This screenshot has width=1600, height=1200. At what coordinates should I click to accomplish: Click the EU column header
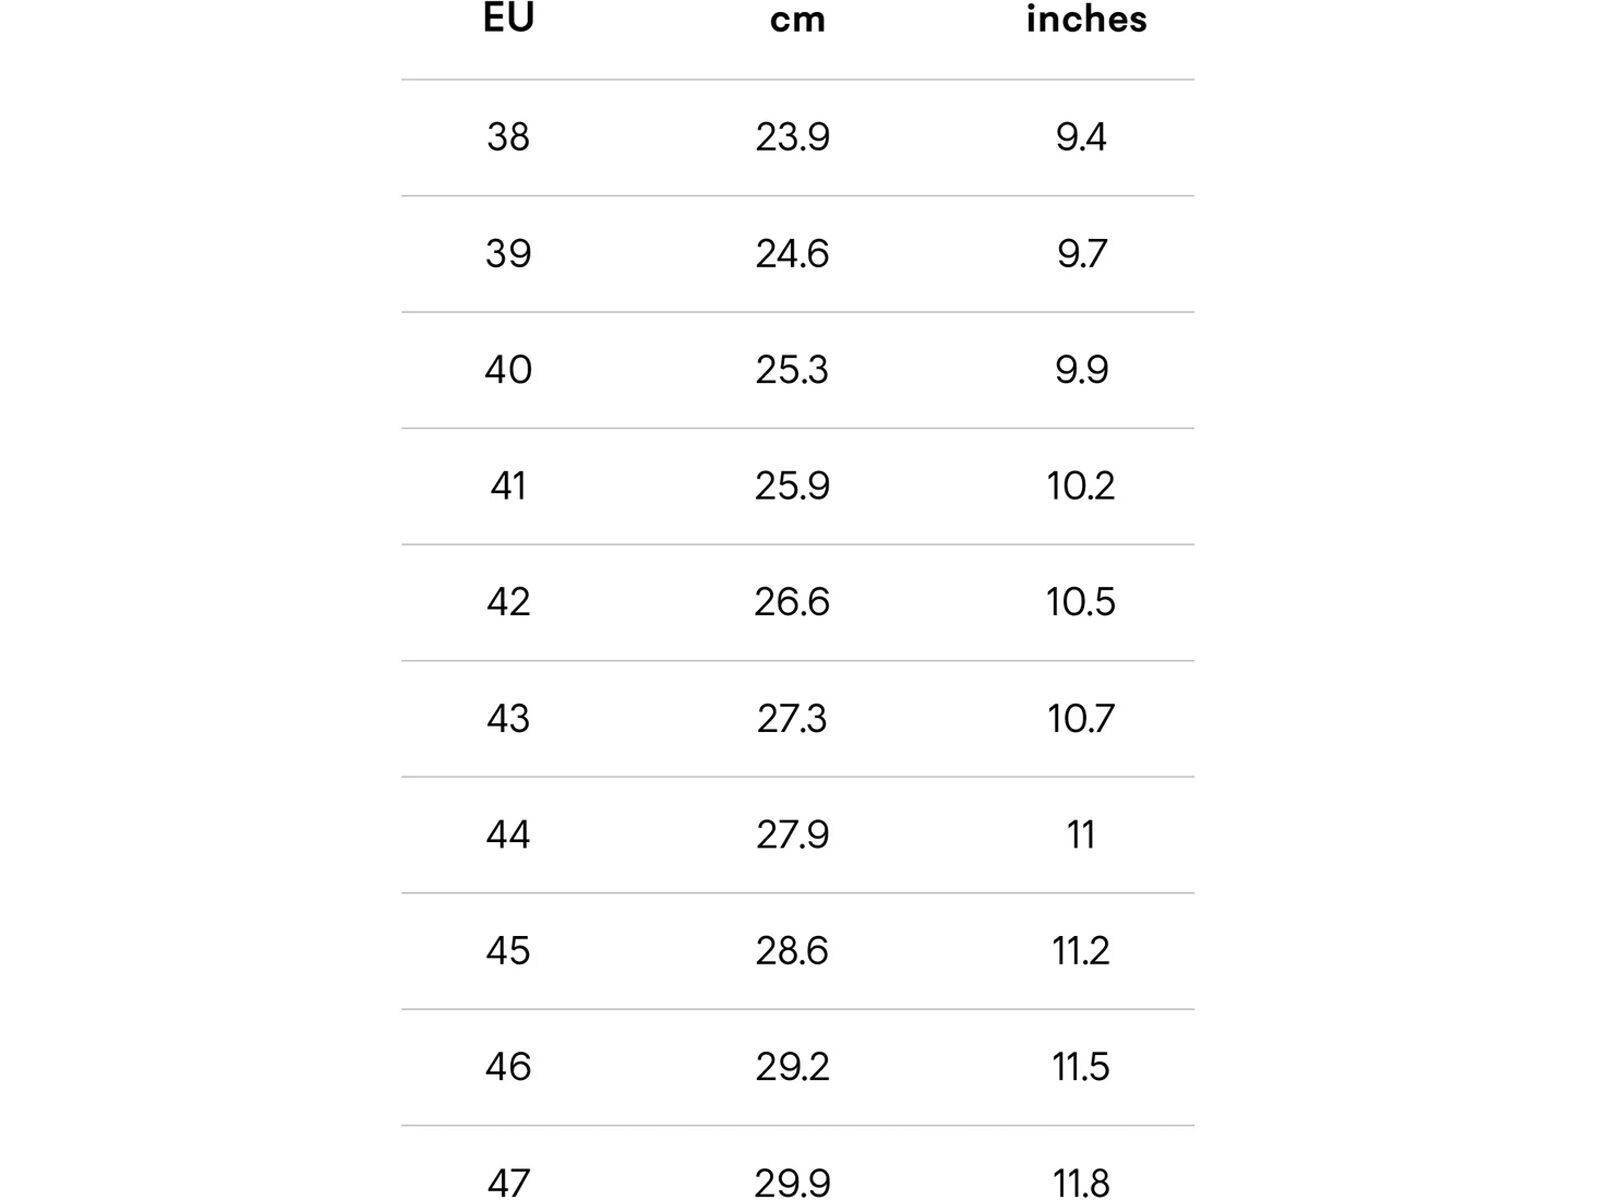point(508,18)
